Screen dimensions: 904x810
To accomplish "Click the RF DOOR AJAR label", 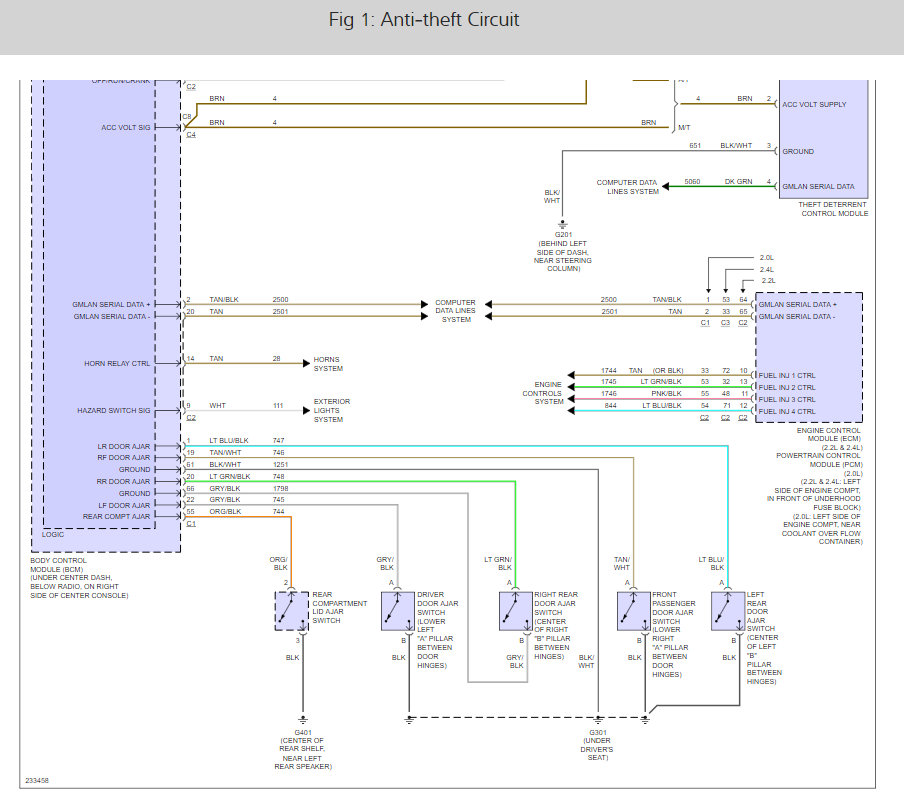I will click(x=123, y=458).
